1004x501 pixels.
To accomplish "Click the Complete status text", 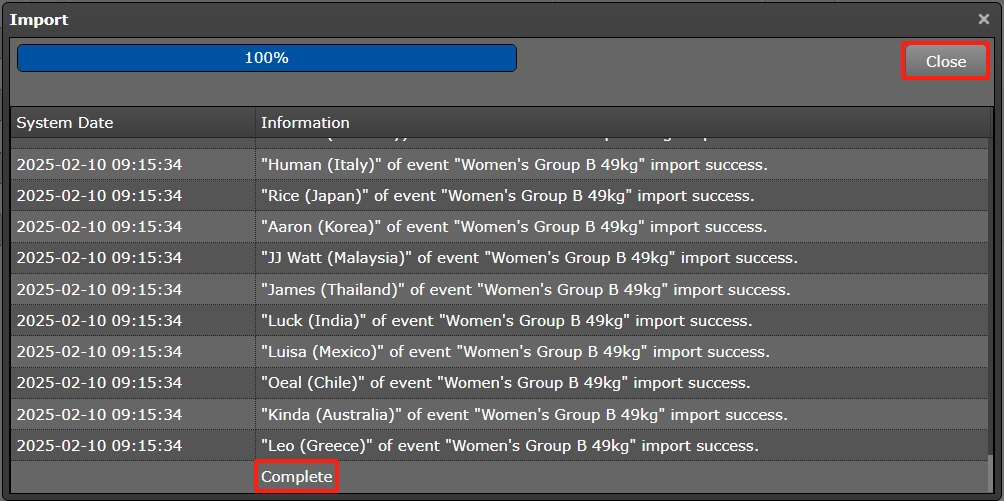I will point(296,477).
